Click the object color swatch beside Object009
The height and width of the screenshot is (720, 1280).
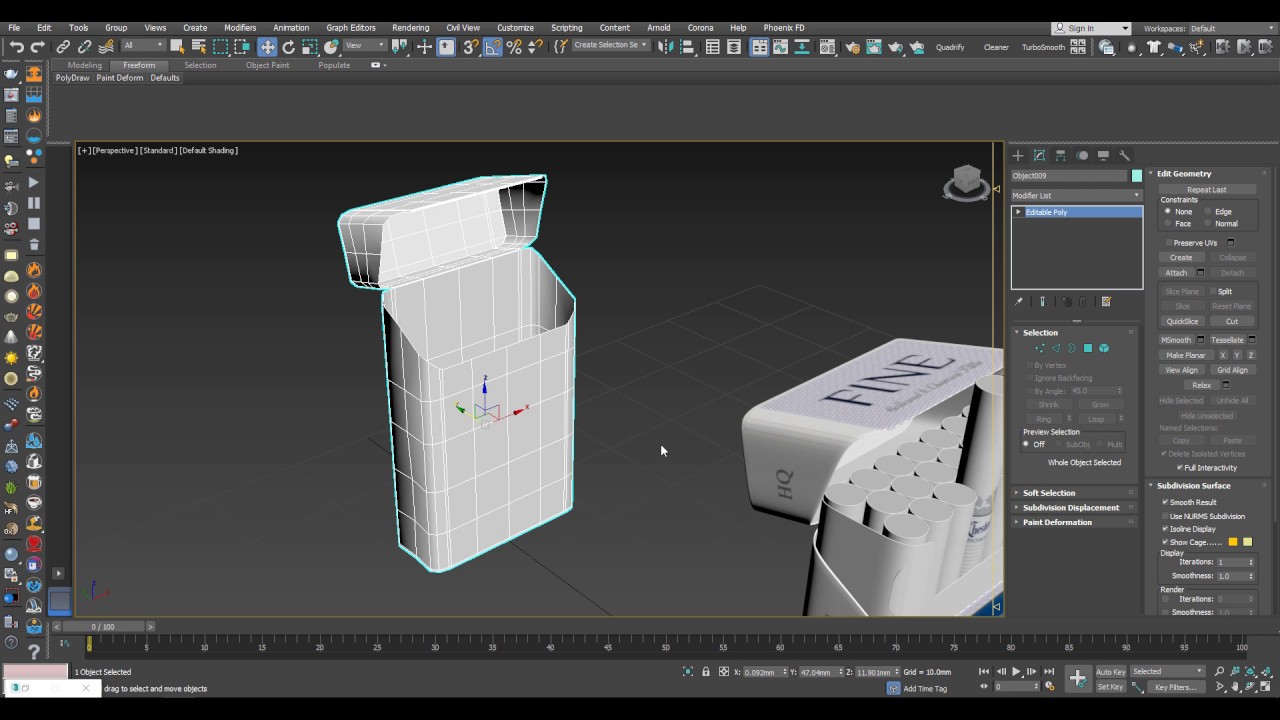click(1137, 176)
